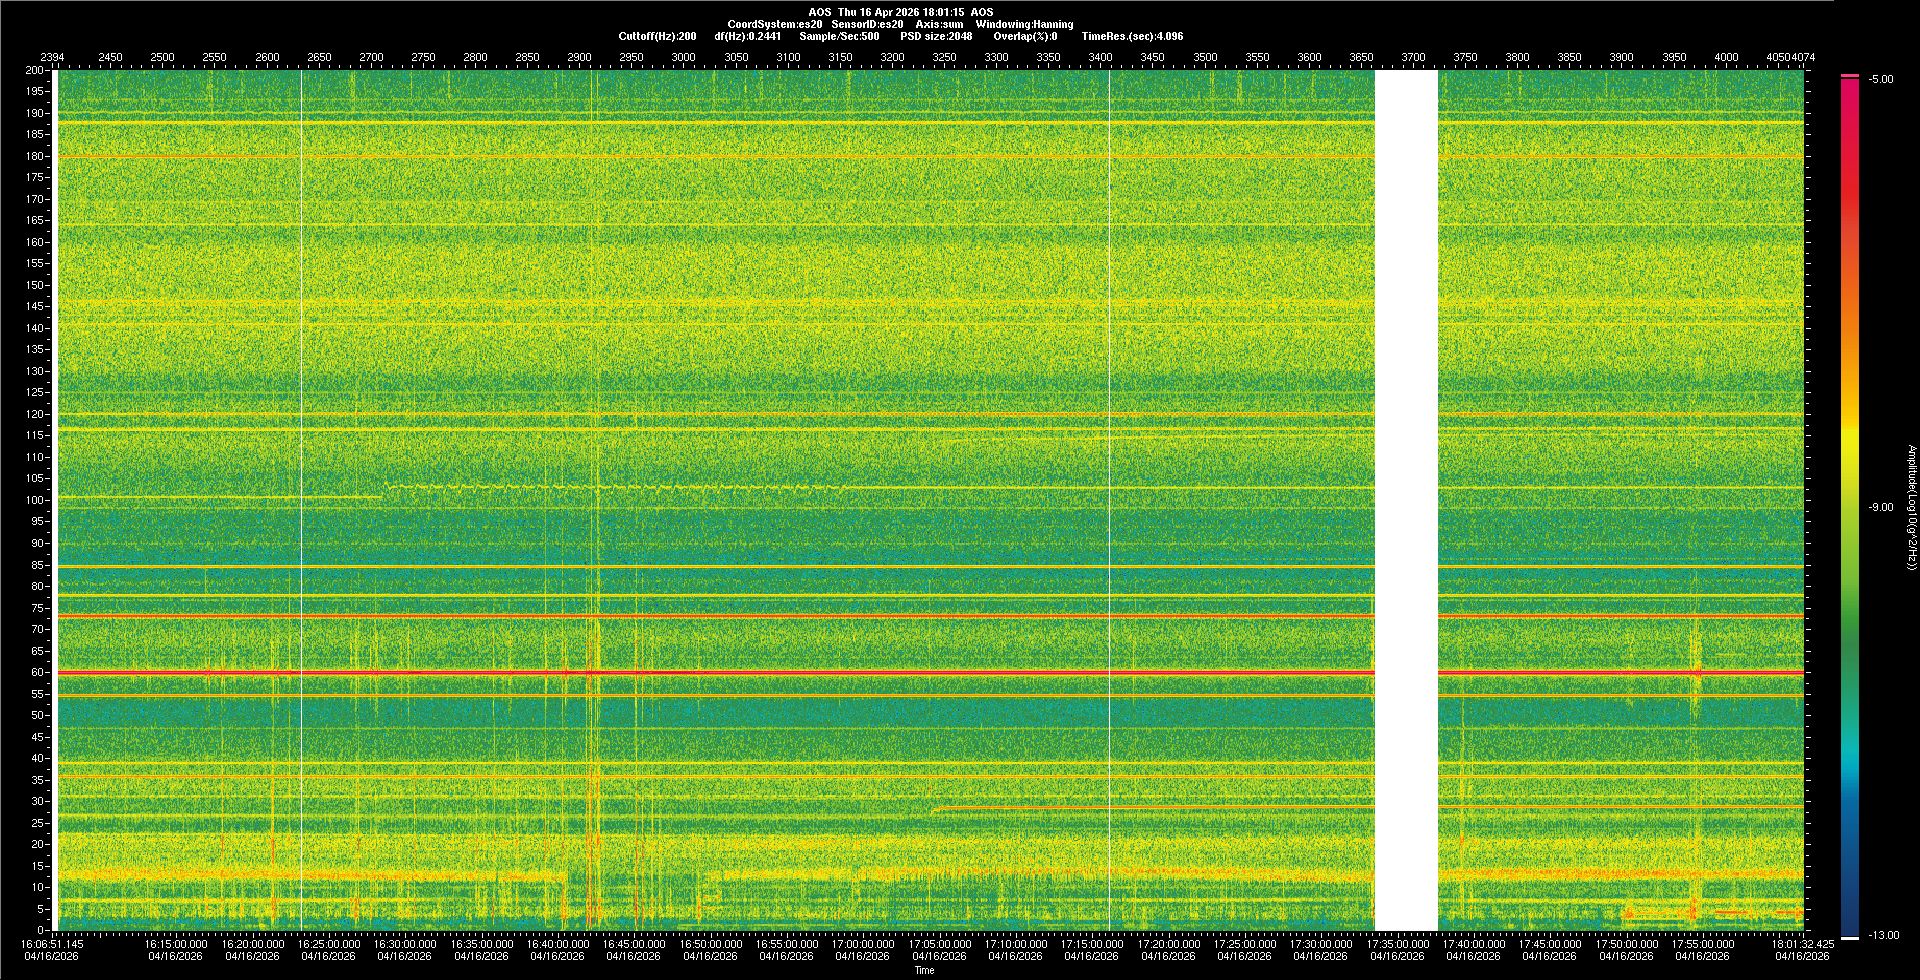The image size is (1920, 980).
Task: Click the vertical Amplitude axis title
Action: tap(1911, 508)
